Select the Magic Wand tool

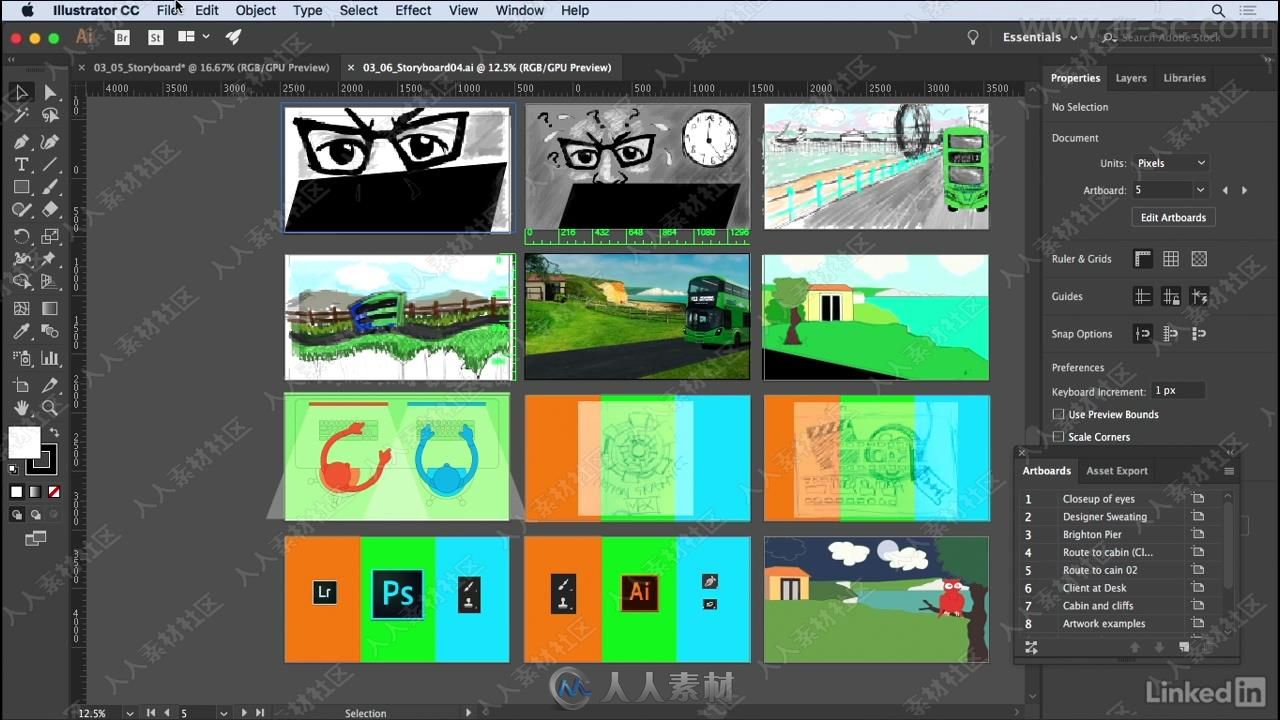(x=21, y=116)
